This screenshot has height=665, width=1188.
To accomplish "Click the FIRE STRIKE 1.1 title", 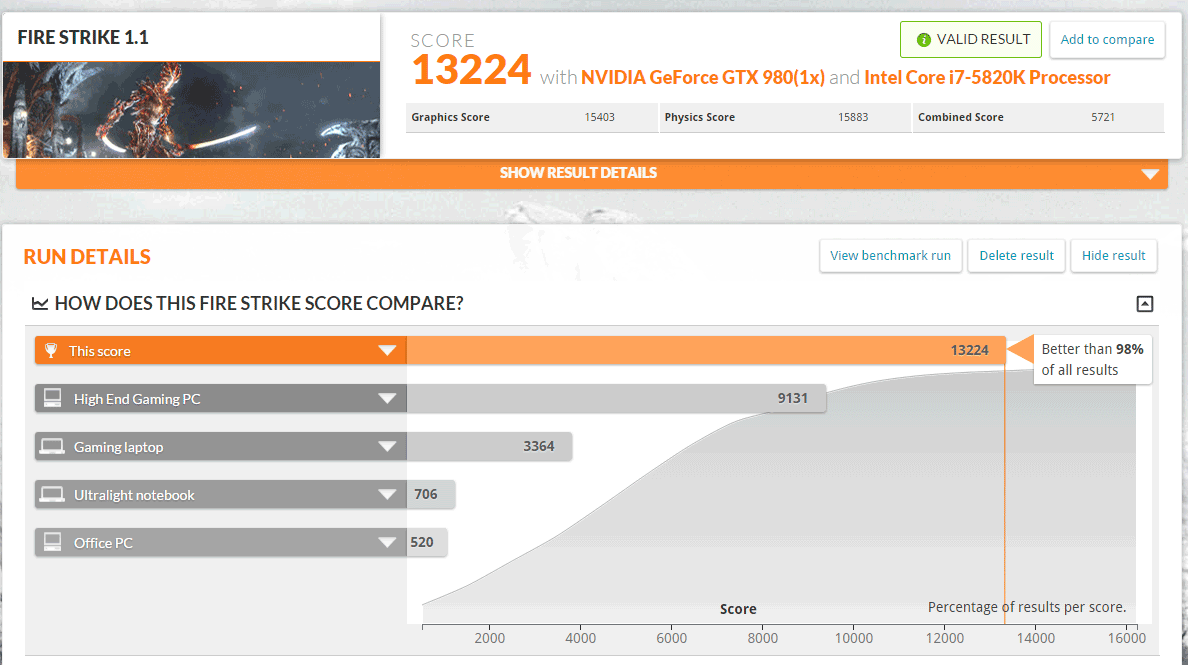I will 83,37.
